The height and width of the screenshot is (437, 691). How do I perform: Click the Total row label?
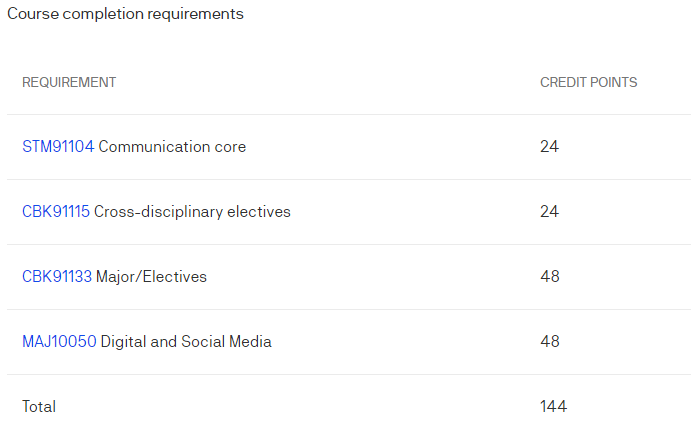(39, 407)
